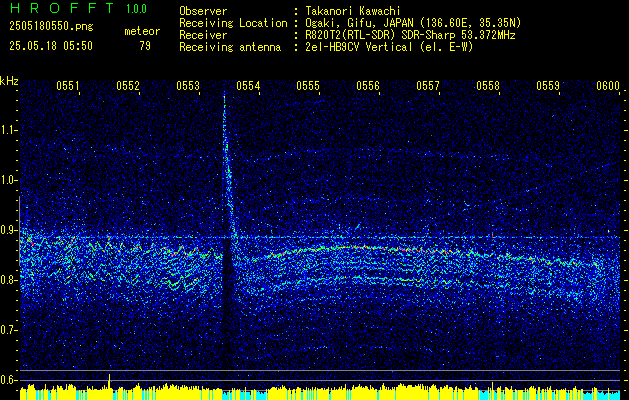Click the 1.0 kHz axis label

point(8,180)
